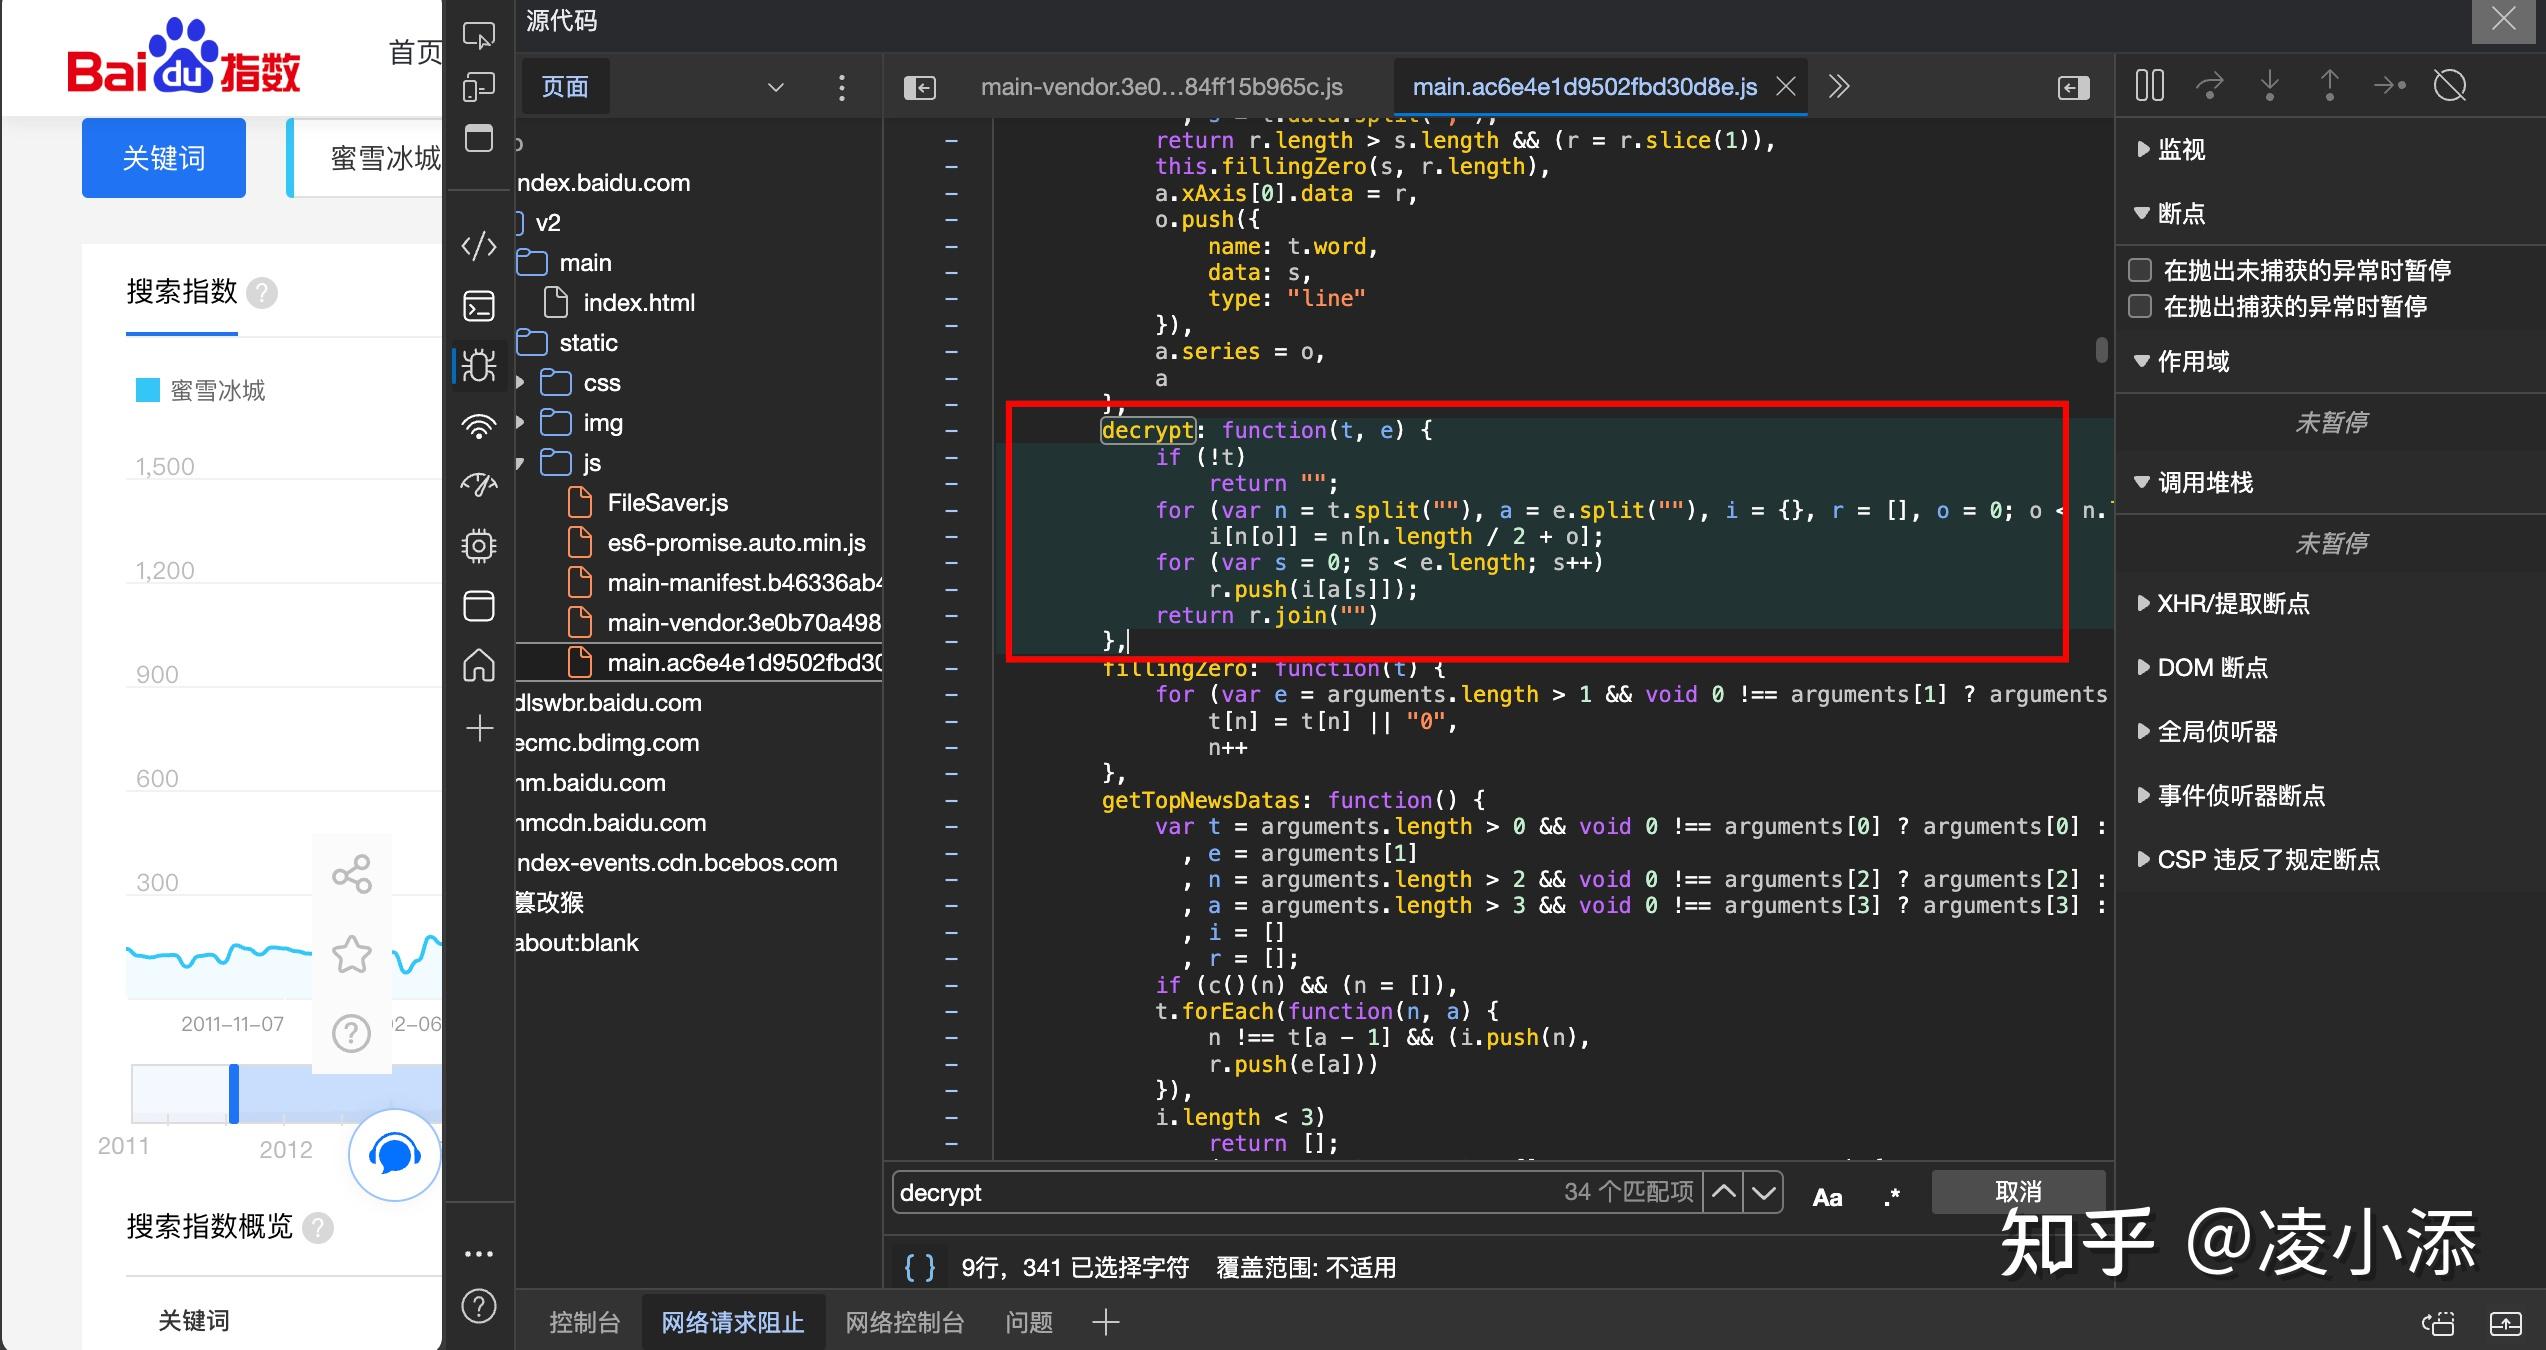
Task: Go to next decrypt match
Action: point(1764,1192)
